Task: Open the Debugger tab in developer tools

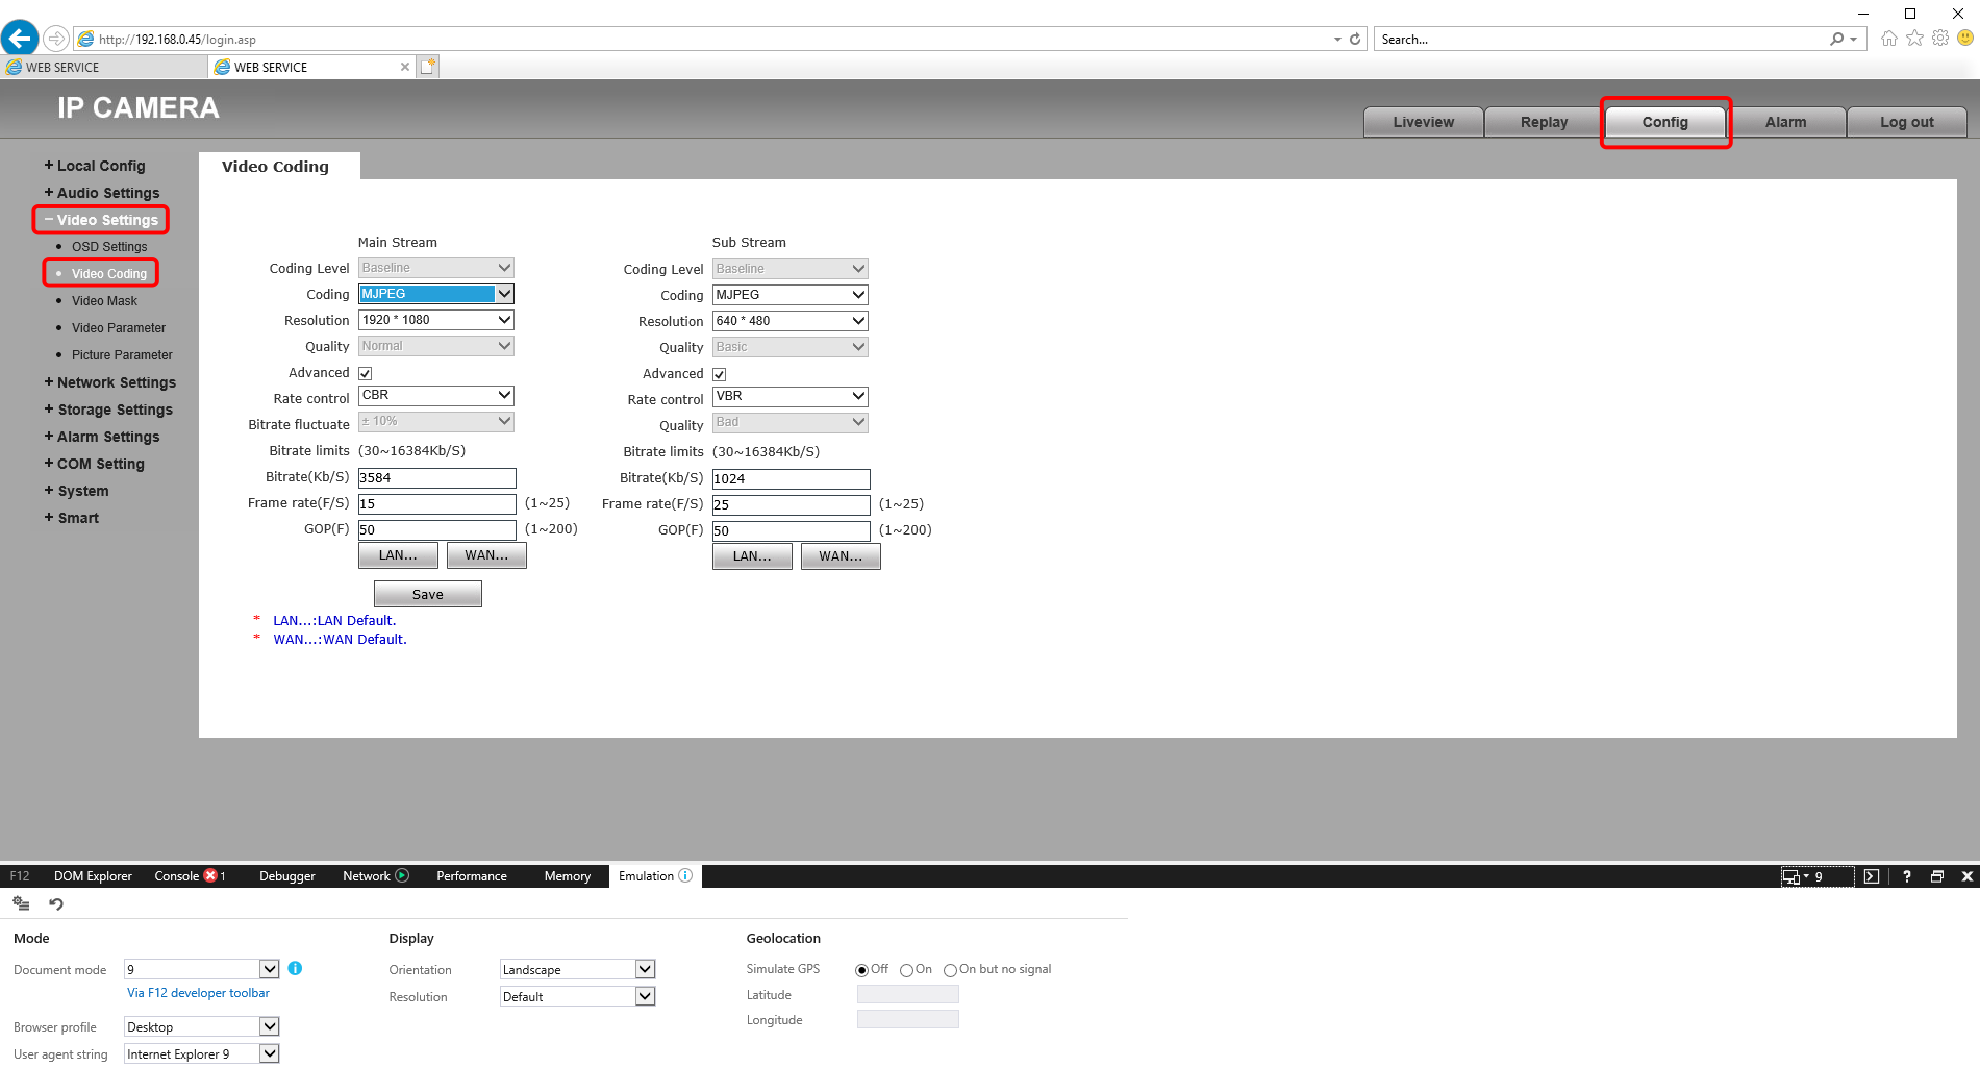Action: pos(287,876)
